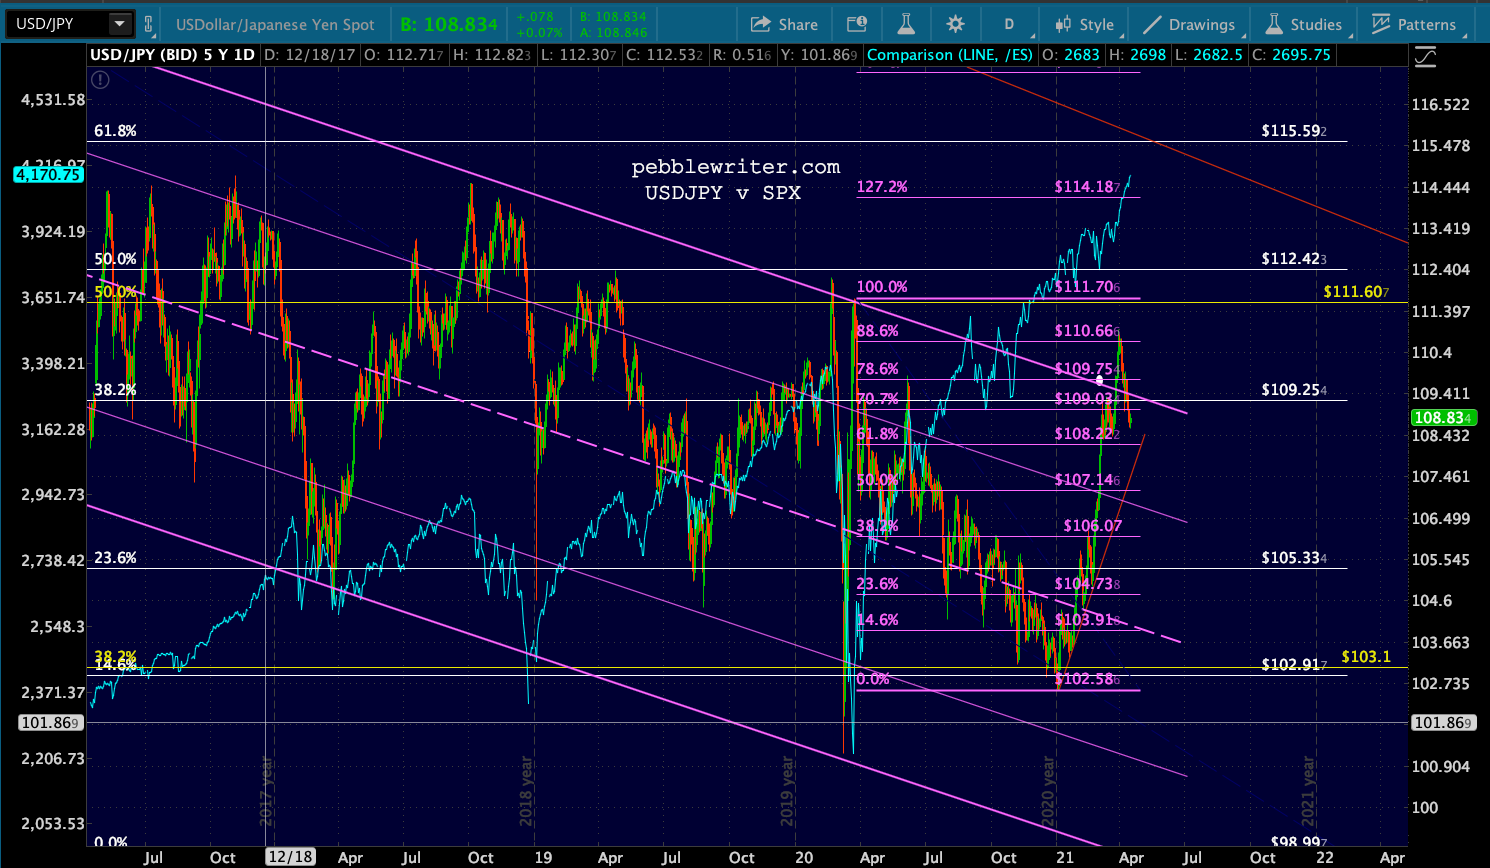The width and height of the screenshot is (1490, 868).
Task: Click the 116.522 price axis label
Action: (1440, 105)
